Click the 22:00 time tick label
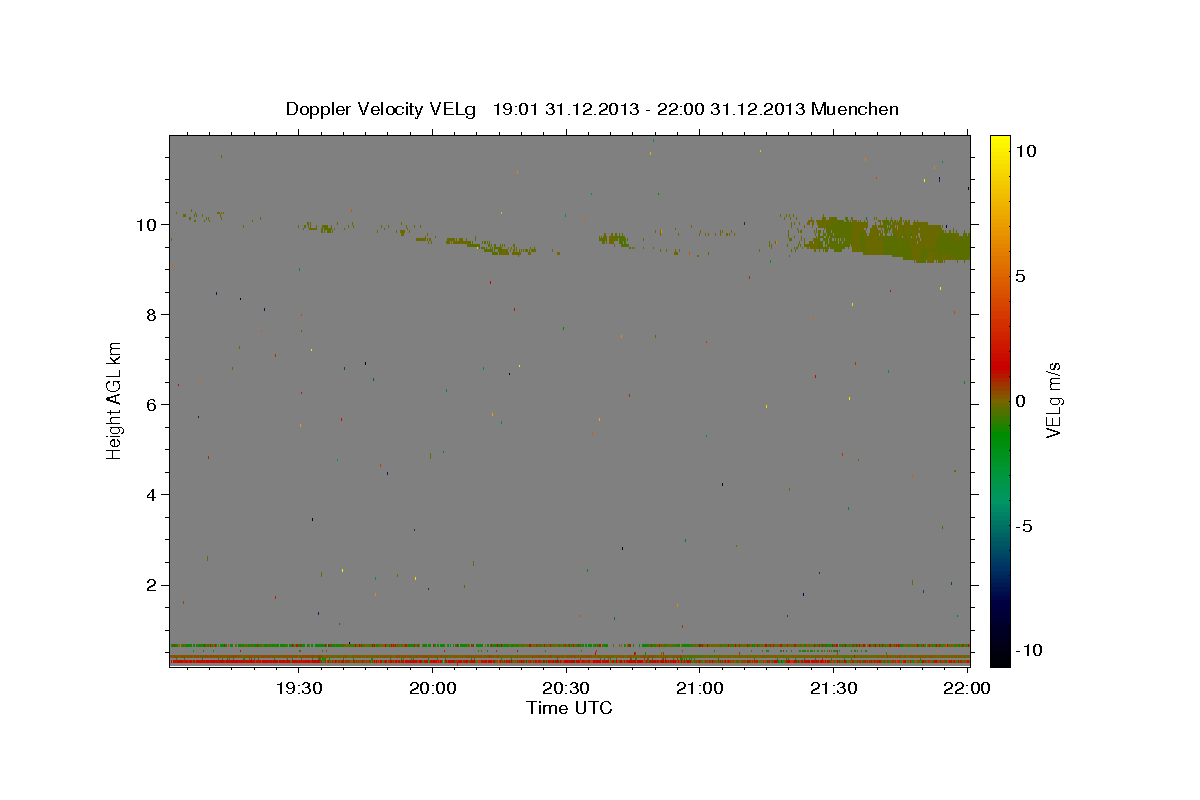The width and height of the screenshot is (1200, 800). (967, 688)
